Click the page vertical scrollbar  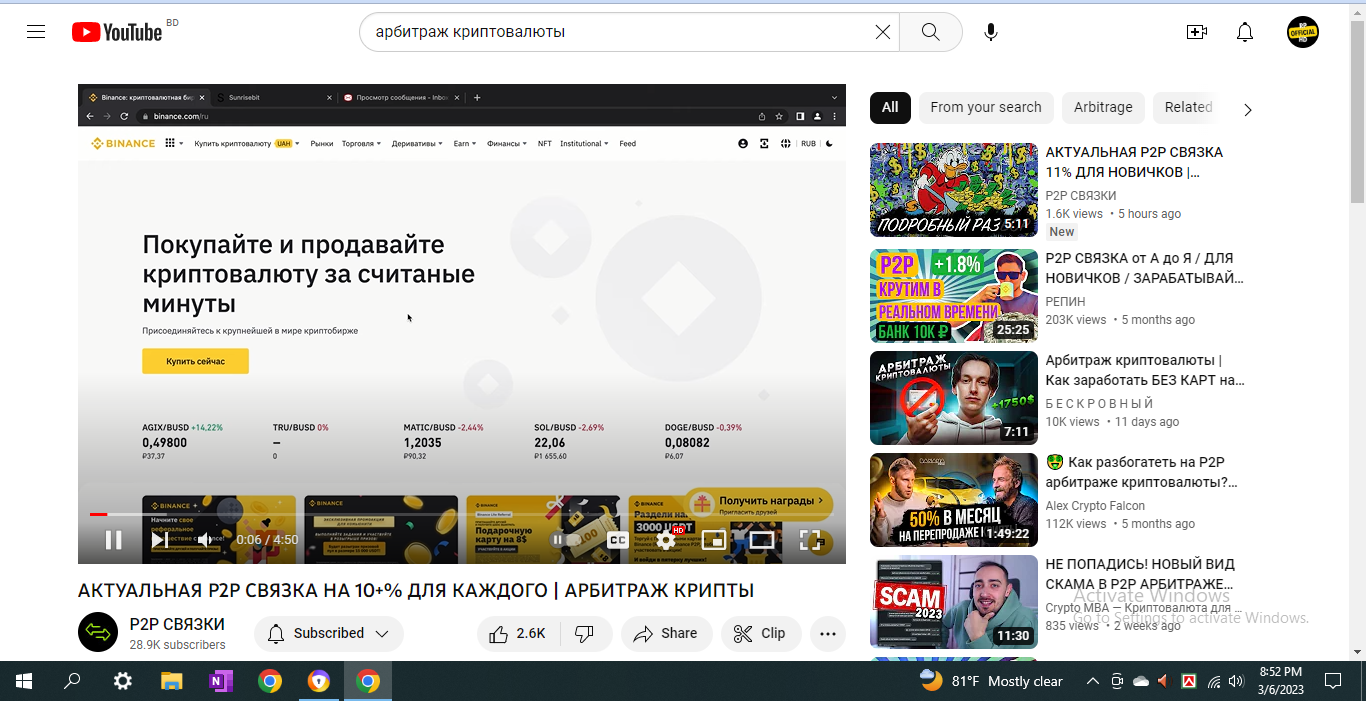click(1357, 110)
